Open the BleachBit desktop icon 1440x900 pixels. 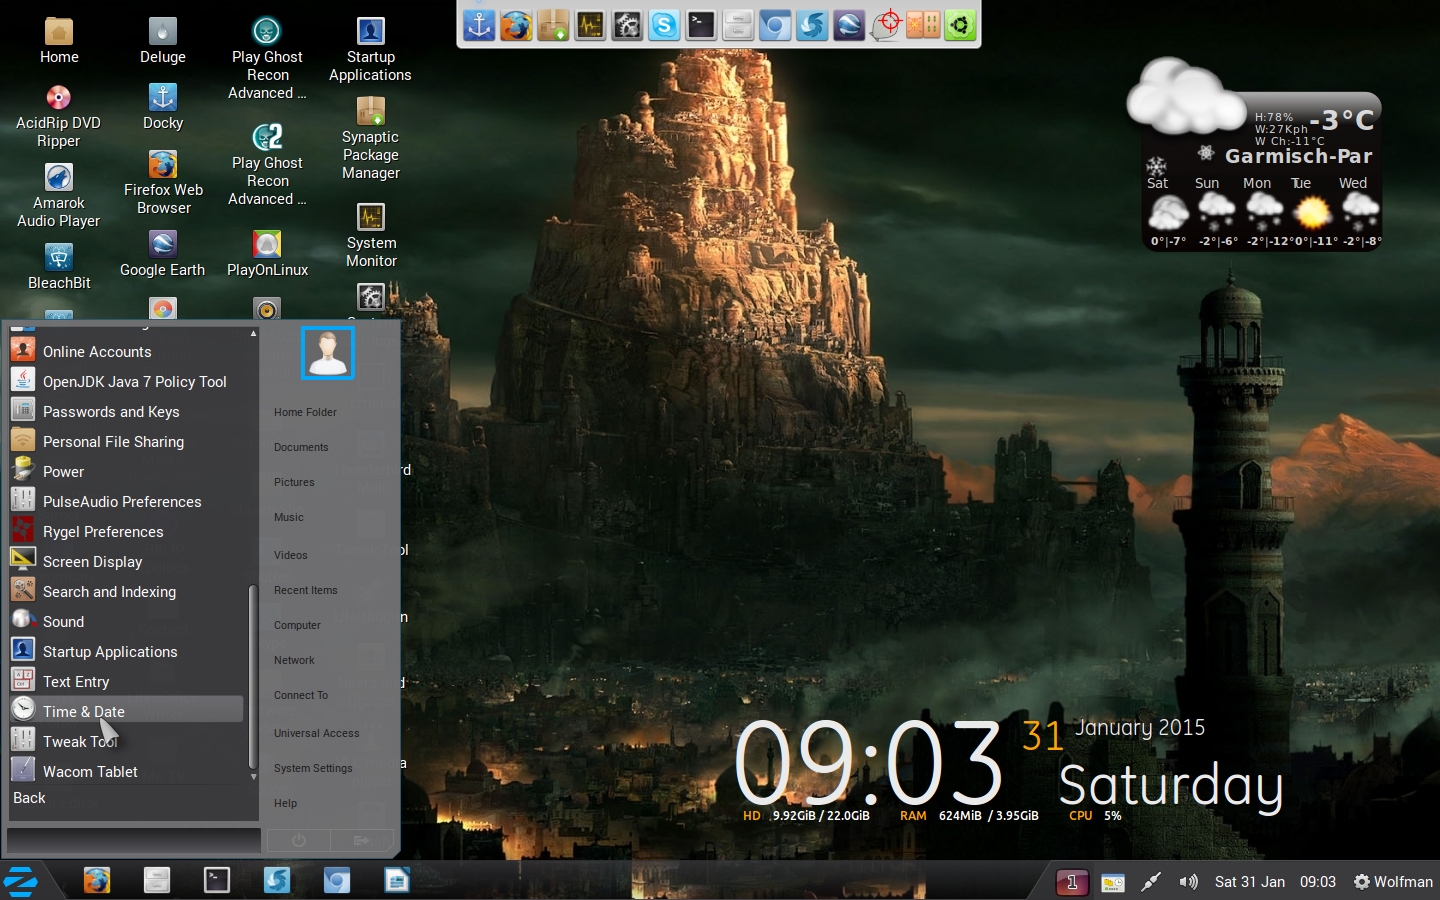[59, 266]
